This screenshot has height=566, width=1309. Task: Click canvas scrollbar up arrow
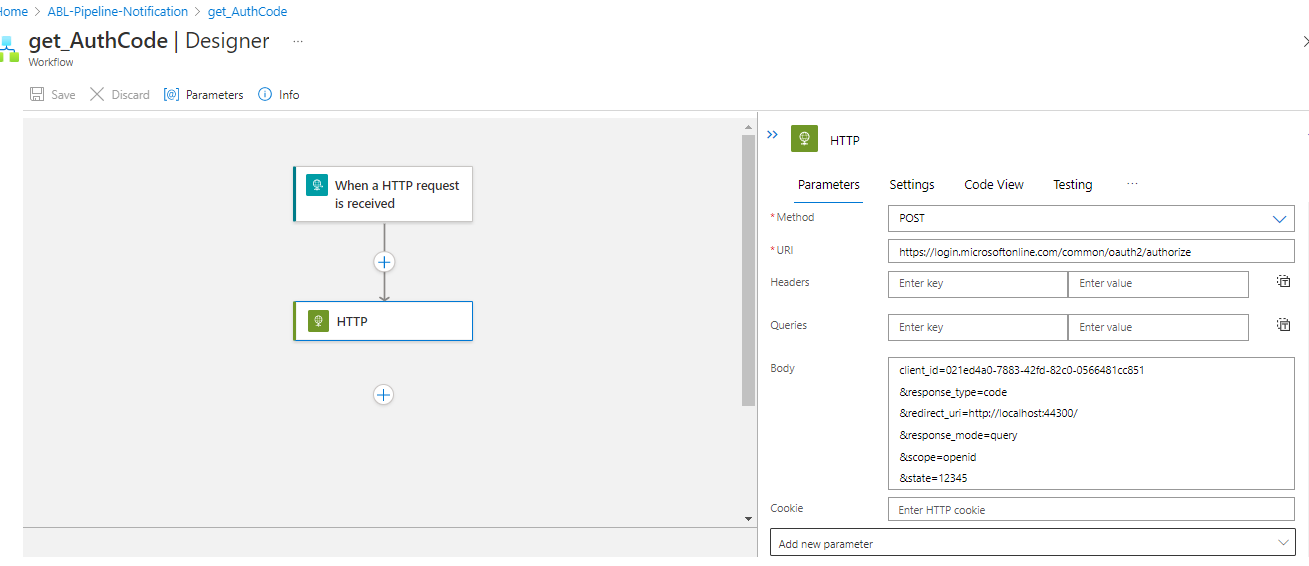coord(748,127)
